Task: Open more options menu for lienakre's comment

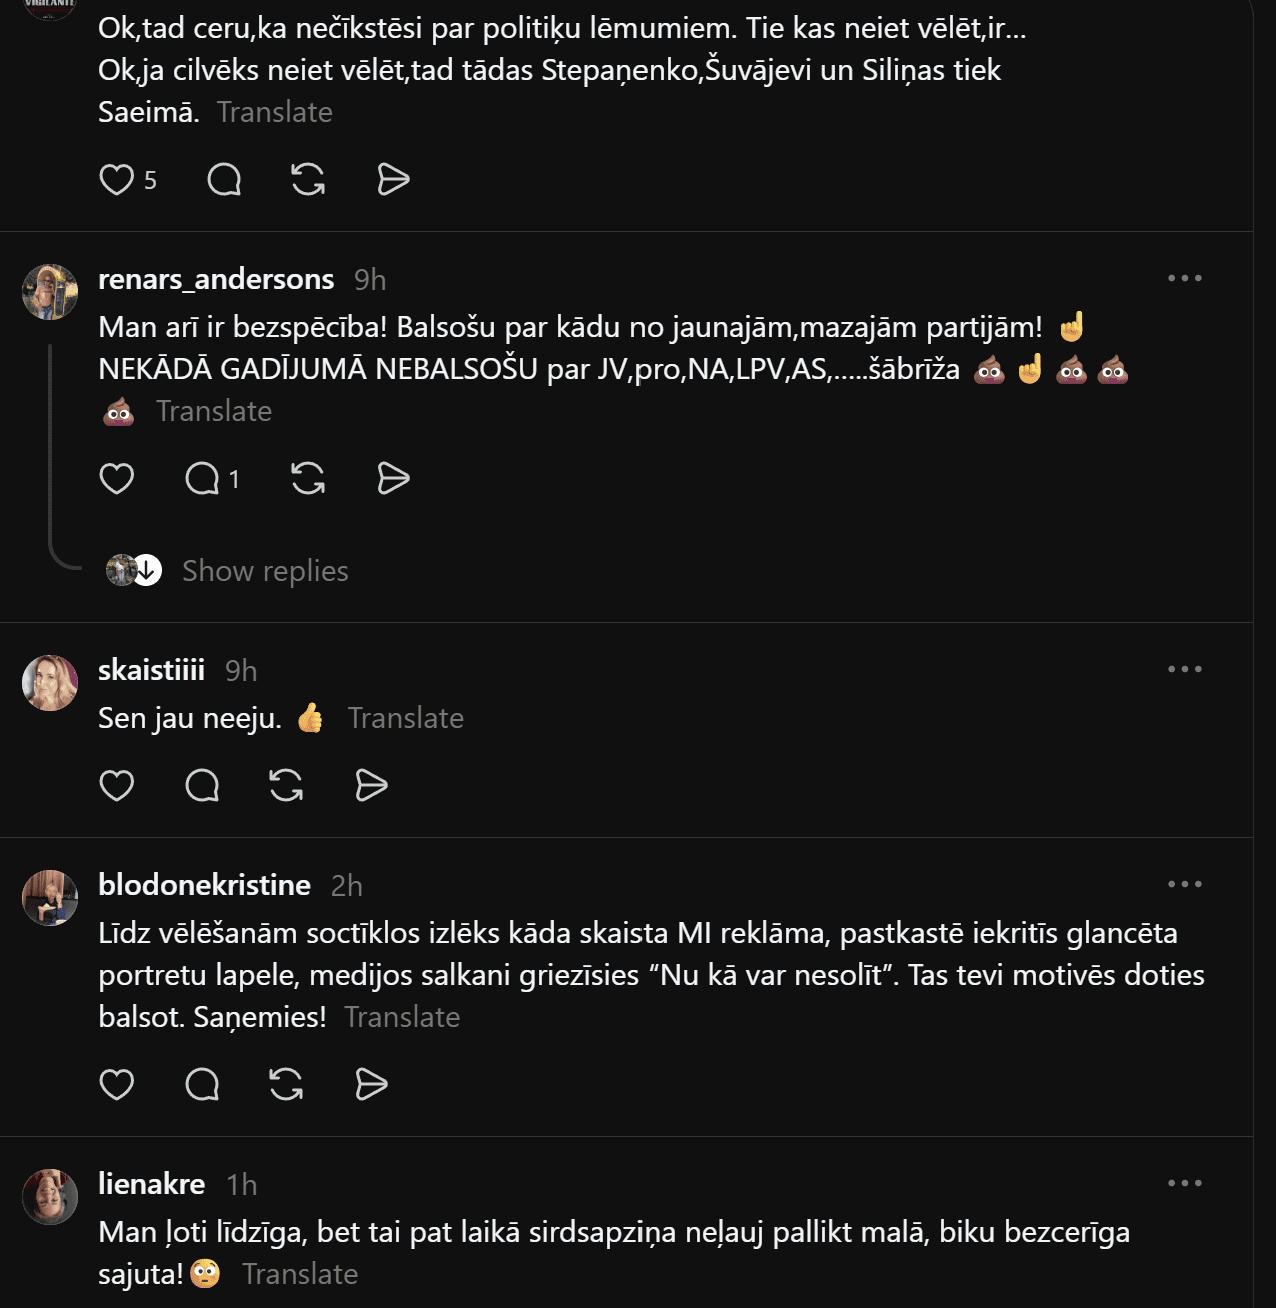Action: click(x=1185, y=1184)
